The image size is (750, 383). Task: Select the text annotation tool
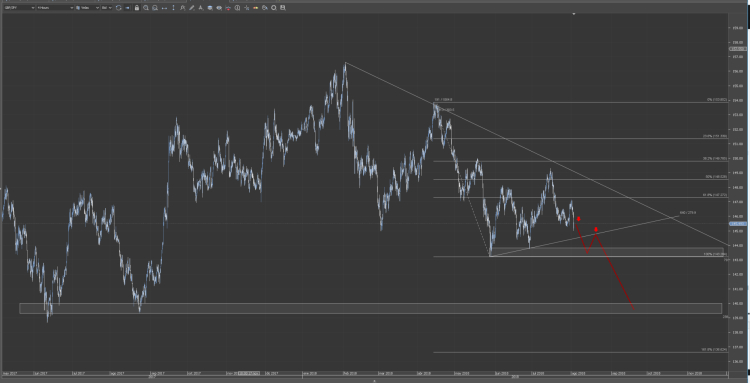[200, 8]
